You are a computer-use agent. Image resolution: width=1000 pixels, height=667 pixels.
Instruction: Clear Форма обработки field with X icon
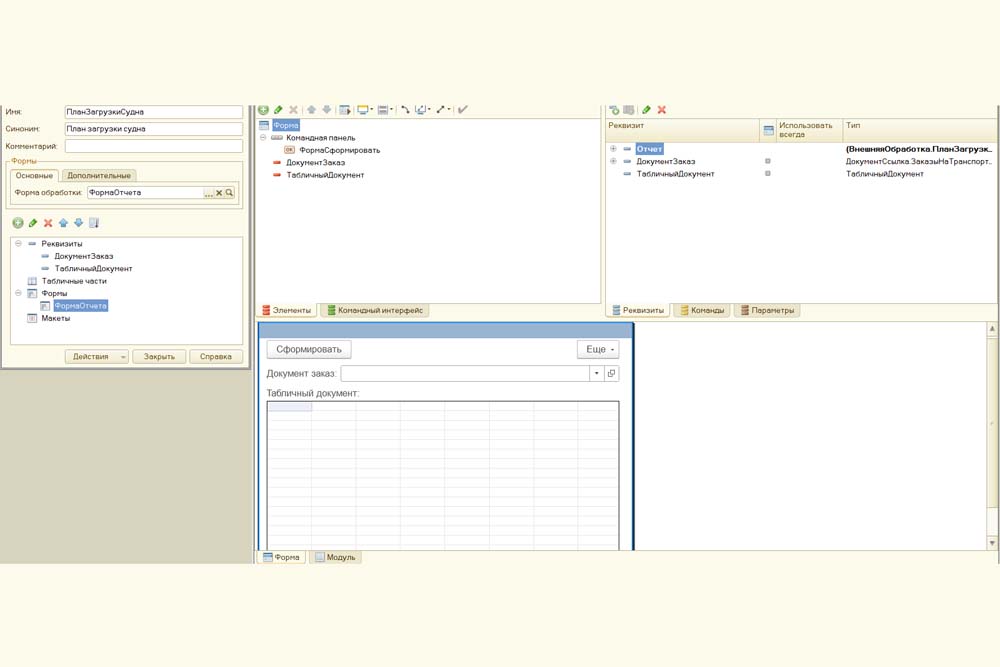pyautogui.click(x=219, y=193)
